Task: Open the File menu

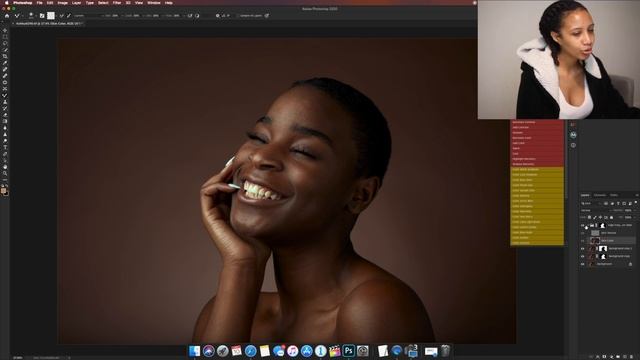Action: [40, 2]
